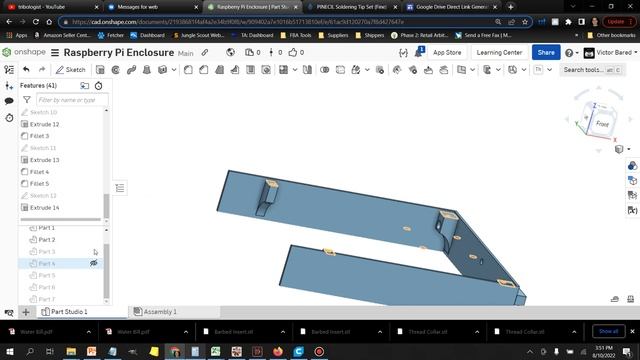This screenshot has height=360, width=640.
Task: Toggle the feature list filter funnel
Action: [x=27, y=100]
